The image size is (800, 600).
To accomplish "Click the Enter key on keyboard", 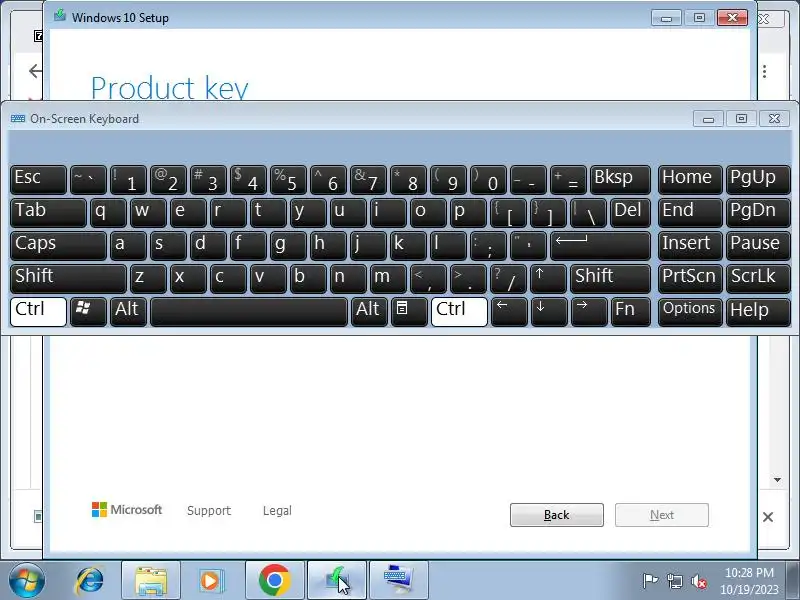I will (600, 246).
